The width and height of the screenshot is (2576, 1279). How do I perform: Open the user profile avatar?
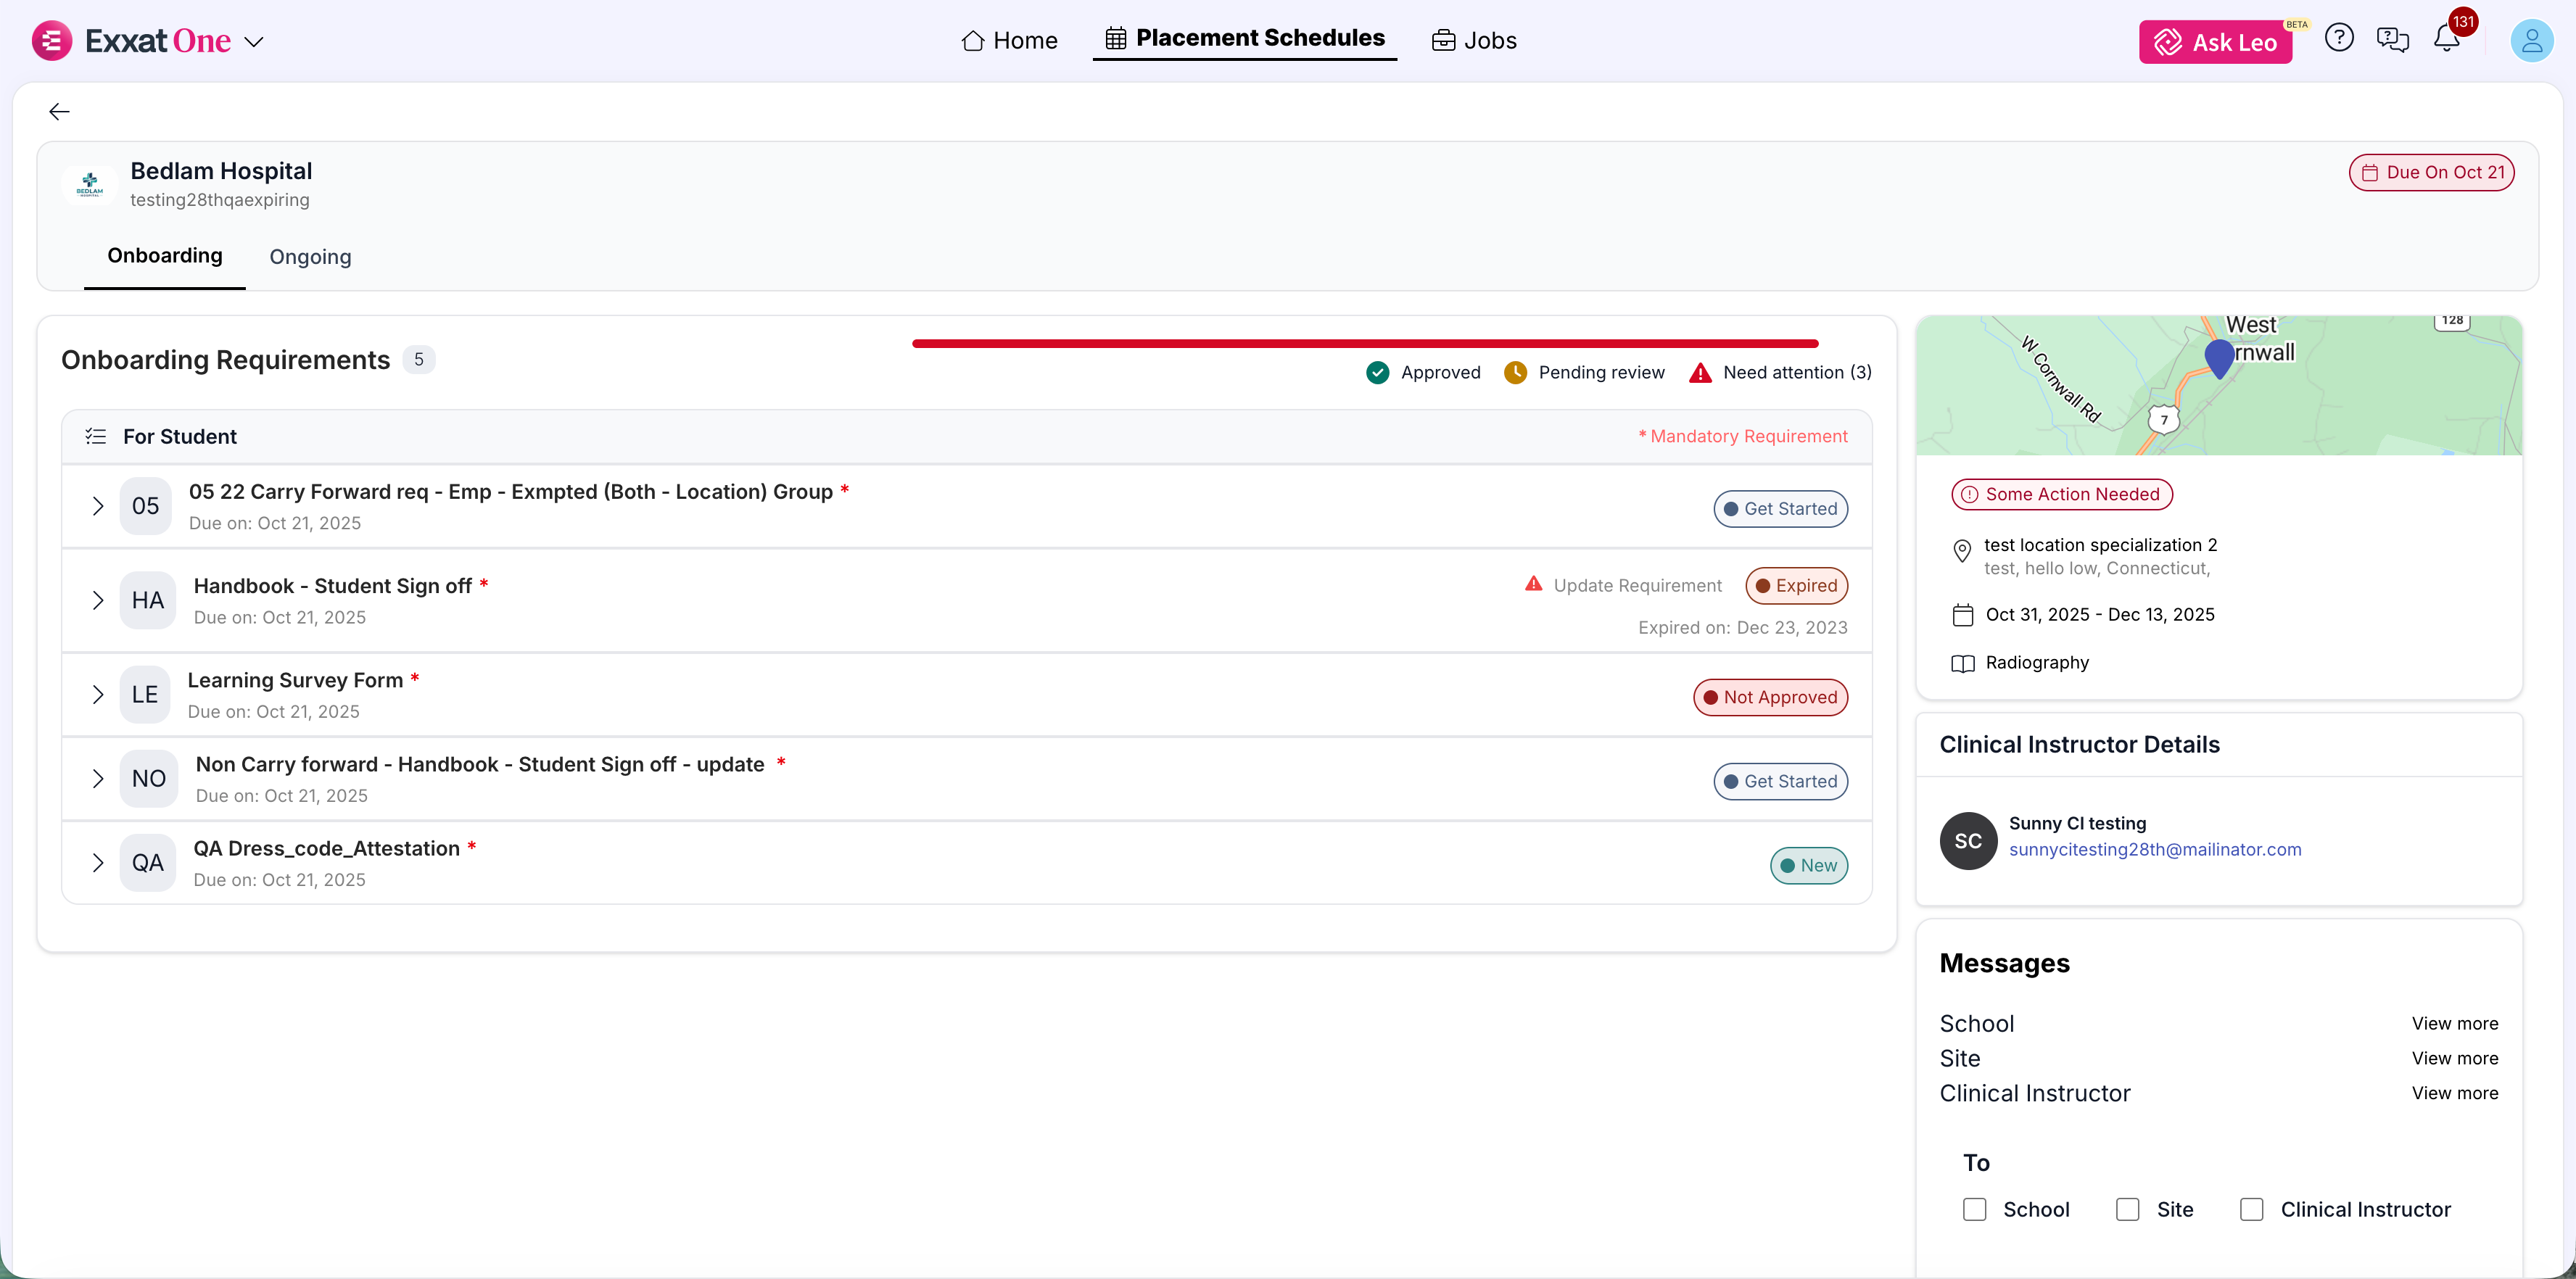point(2531,41)
